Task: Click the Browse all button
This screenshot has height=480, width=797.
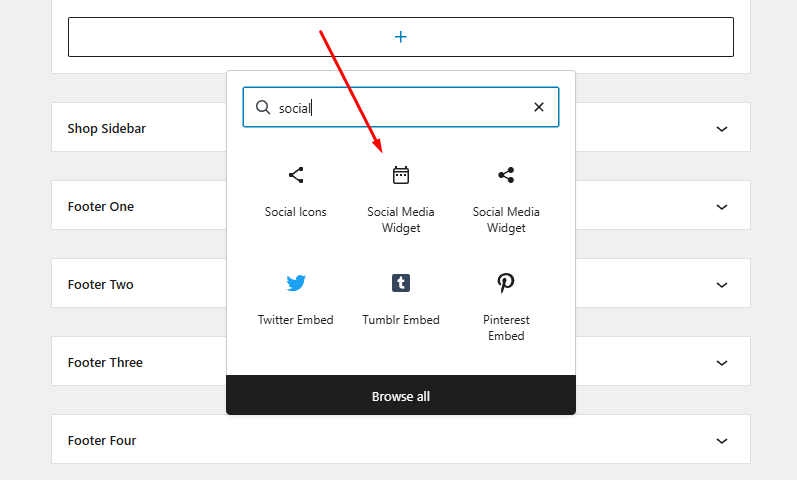Action: click(401, 396)
